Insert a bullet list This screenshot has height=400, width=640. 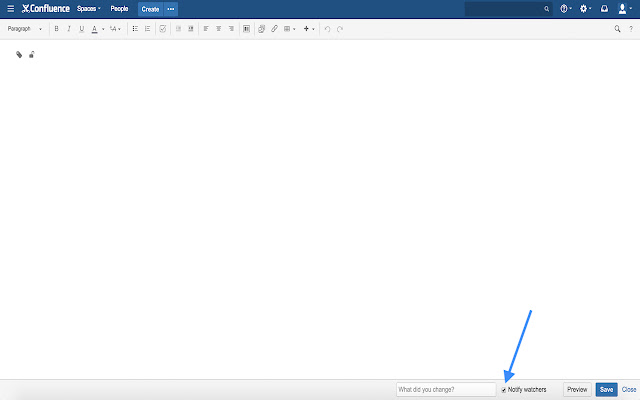(x=135, y=29)
